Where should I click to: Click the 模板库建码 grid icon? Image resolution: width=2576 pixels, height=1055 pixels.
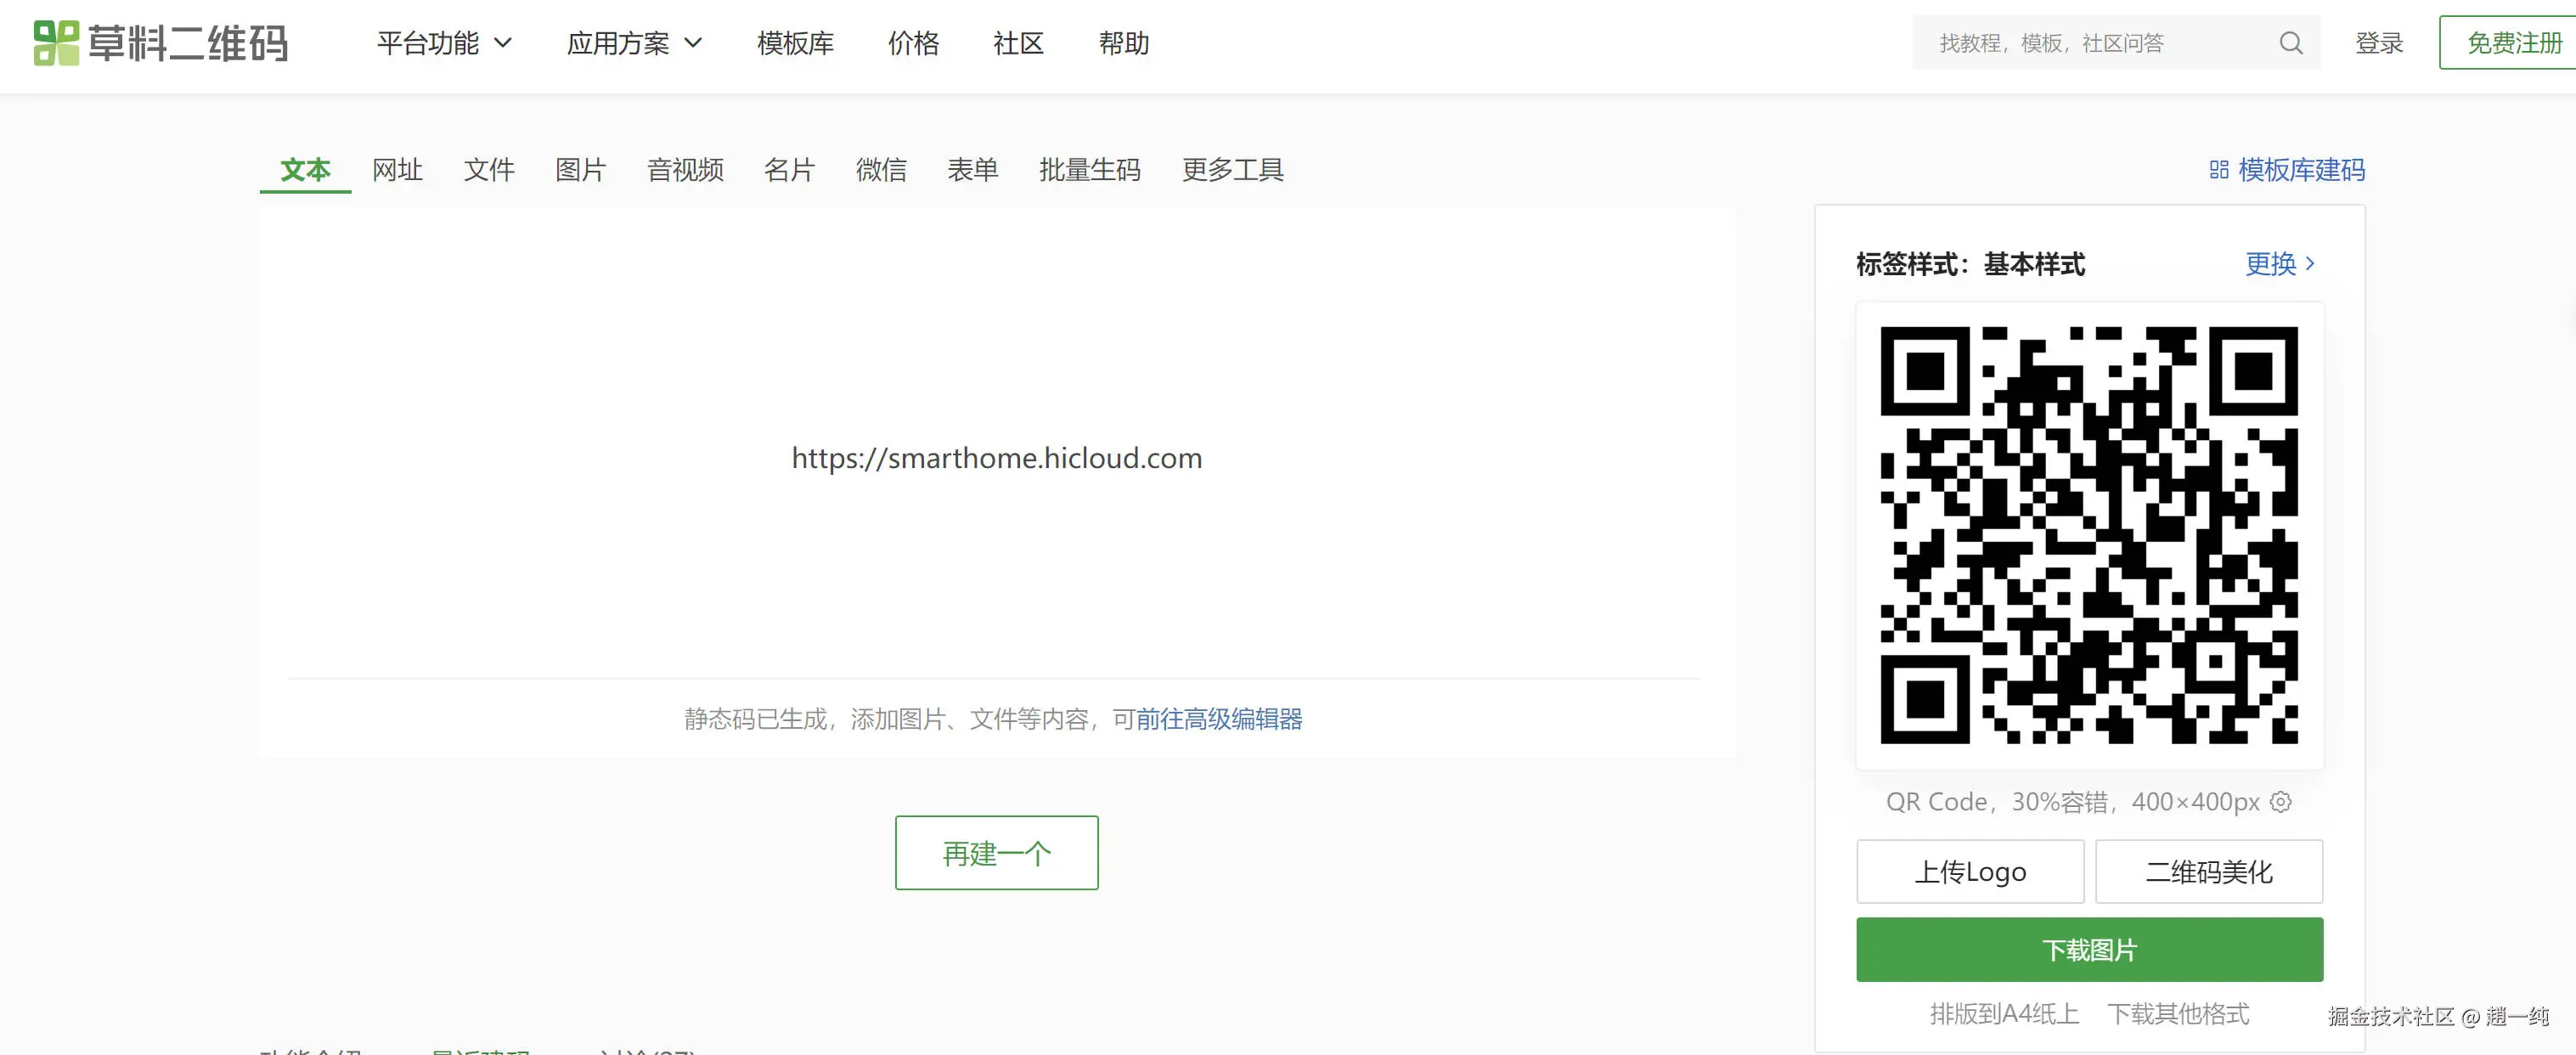point(2219,170)
